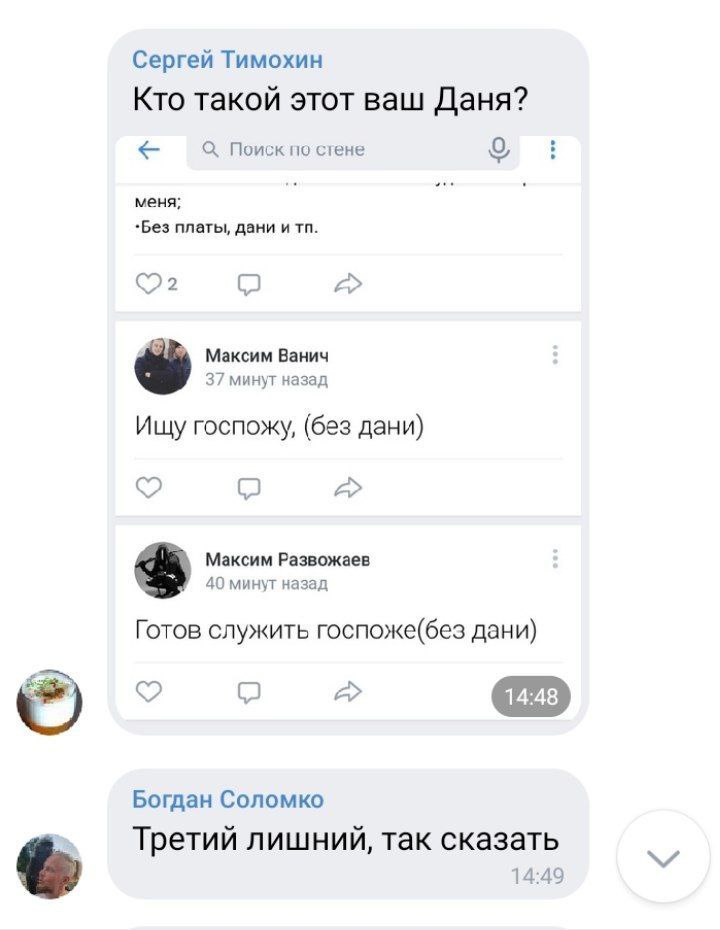Open Максим Ванич profile picture

point(163,366)
